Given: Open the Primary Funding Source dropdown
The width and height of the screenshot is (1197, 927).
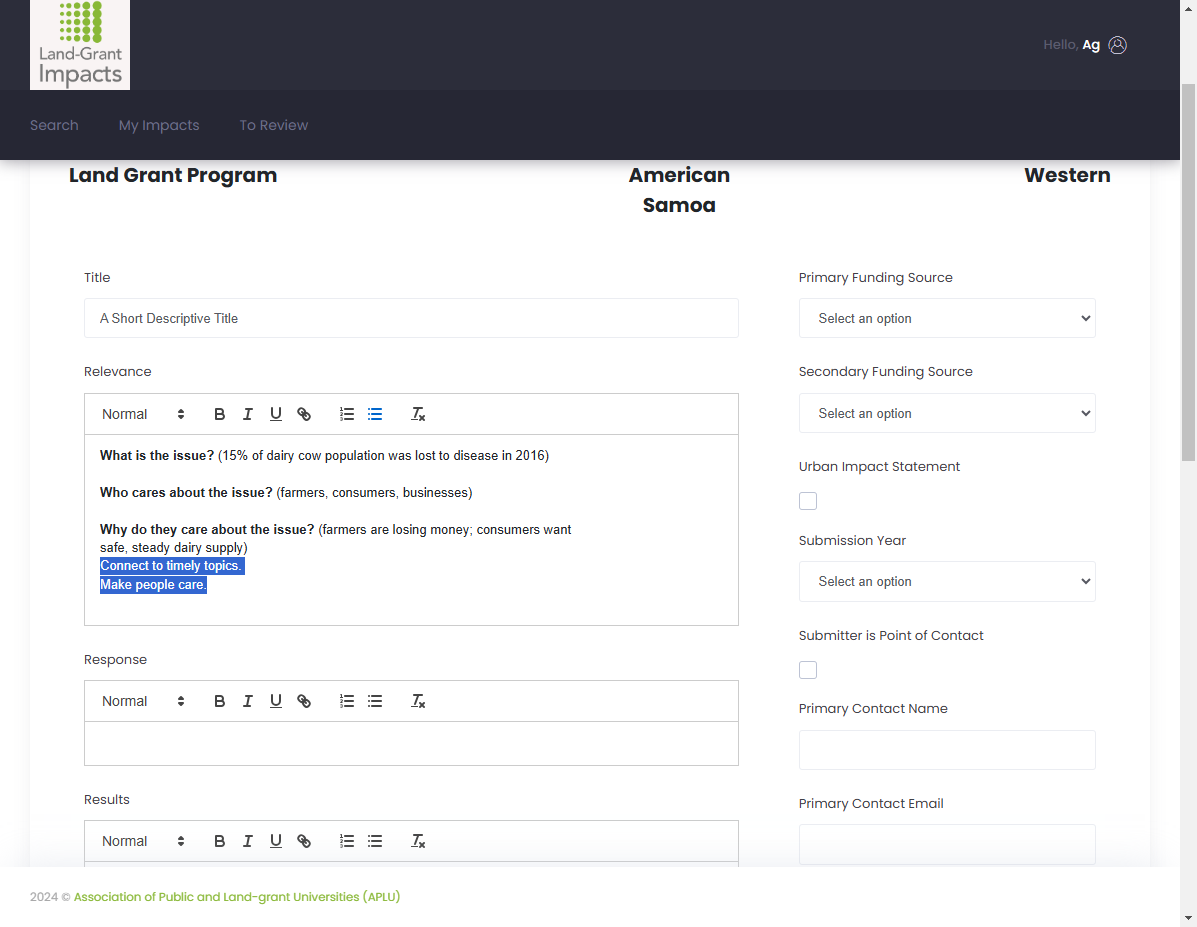Looking at the screenshot, I should pyautogui.click(x=947, y=318).
